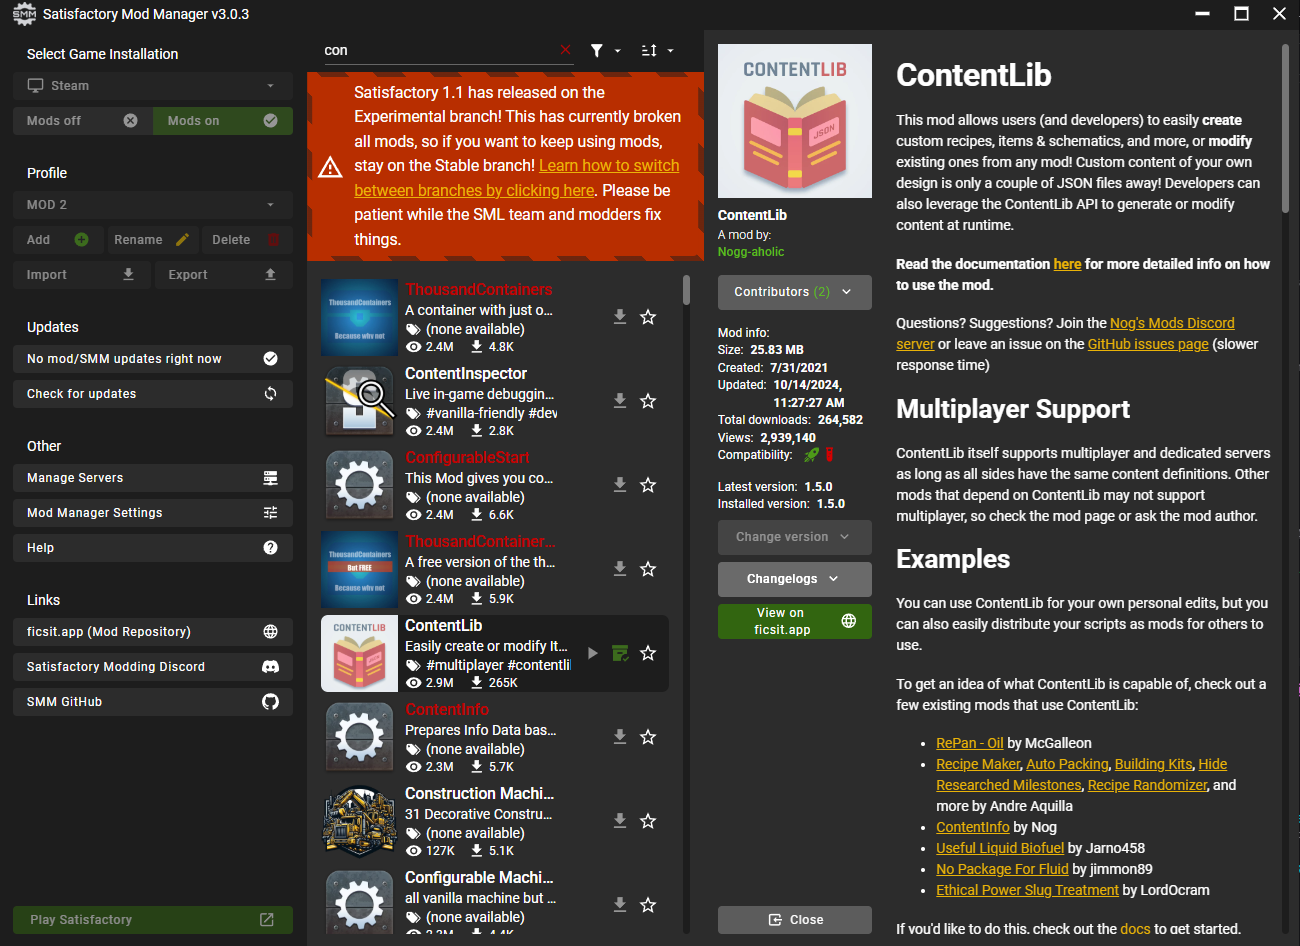Click the ContentInspector mod thumbnail
1300x946 pixels.
click(x=360, y=401)
